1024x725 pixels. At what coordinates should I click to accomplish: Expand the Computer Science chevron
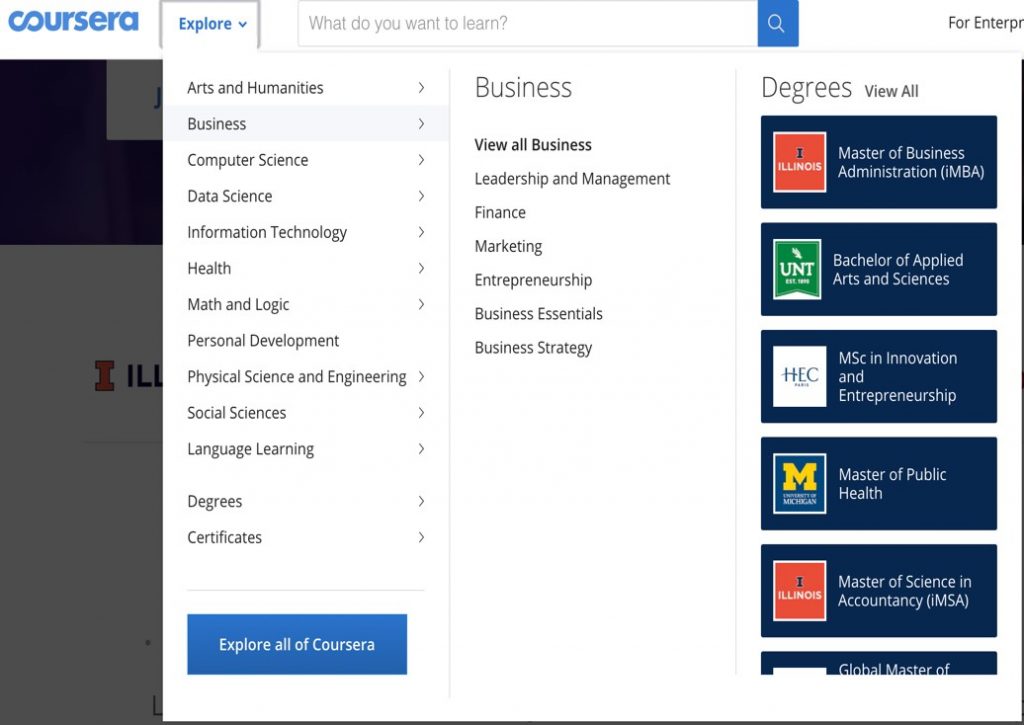tap(421, 160)
